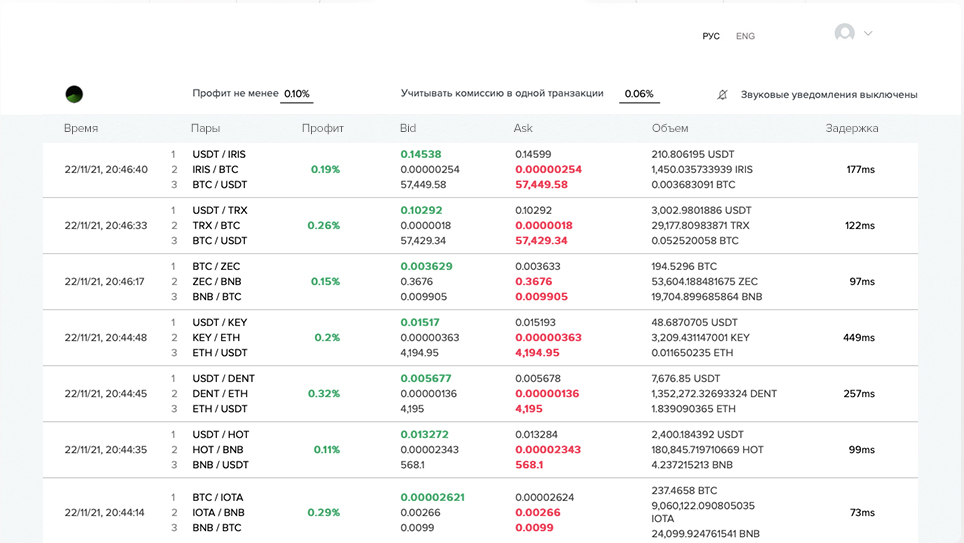Switch language to РУС
Image resolution: width=964 pixels, height=543 pixels.
711,36
